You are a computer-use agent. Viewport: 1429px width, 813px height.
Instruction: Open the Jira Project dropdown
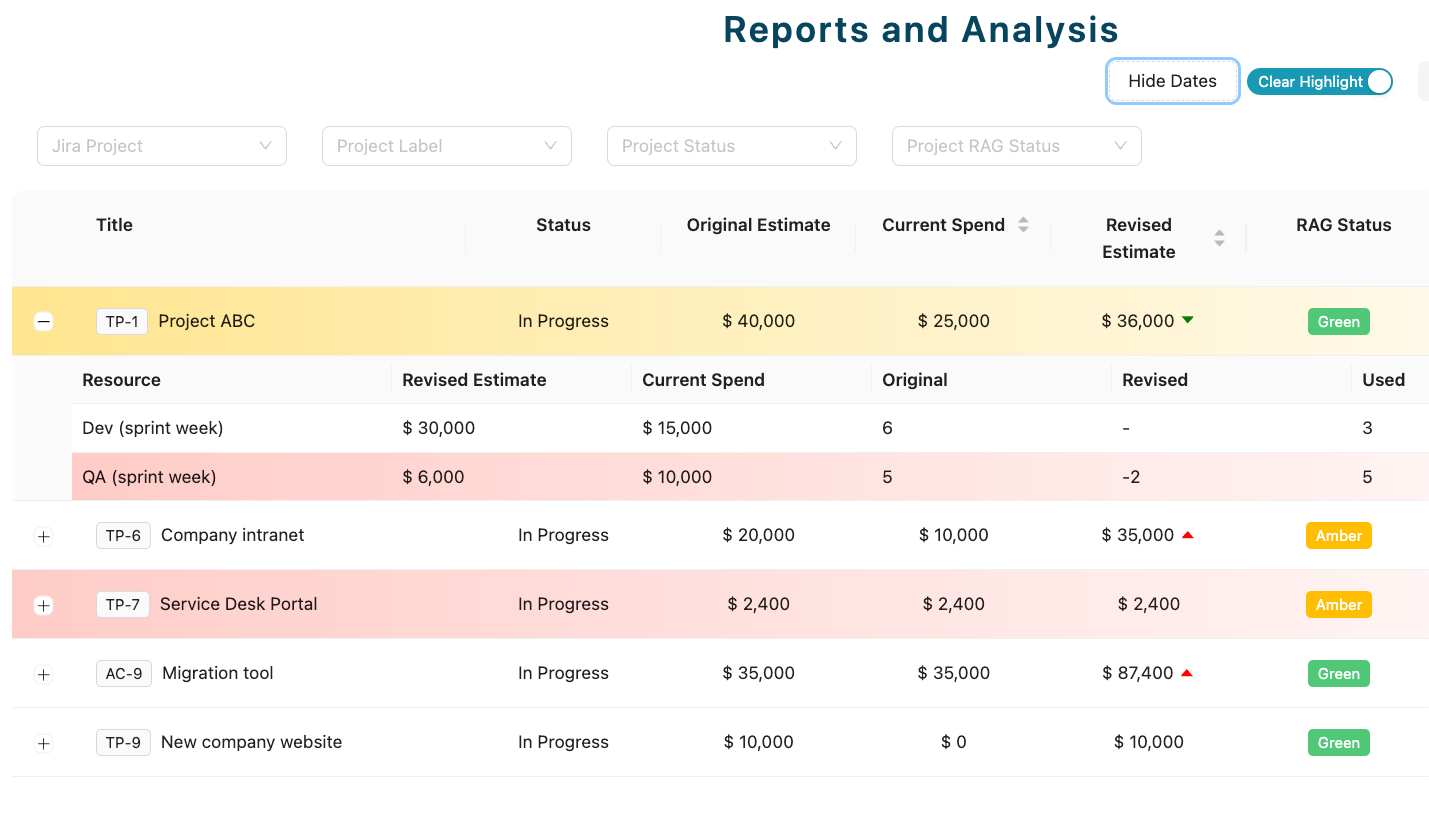tap(162, 146)
